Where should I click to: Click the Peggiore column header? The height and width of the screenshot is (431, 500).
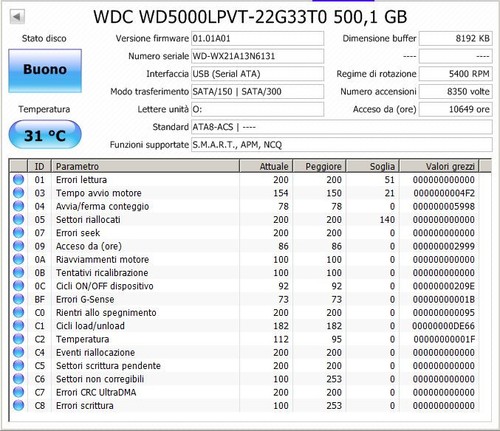click(319, 166)
